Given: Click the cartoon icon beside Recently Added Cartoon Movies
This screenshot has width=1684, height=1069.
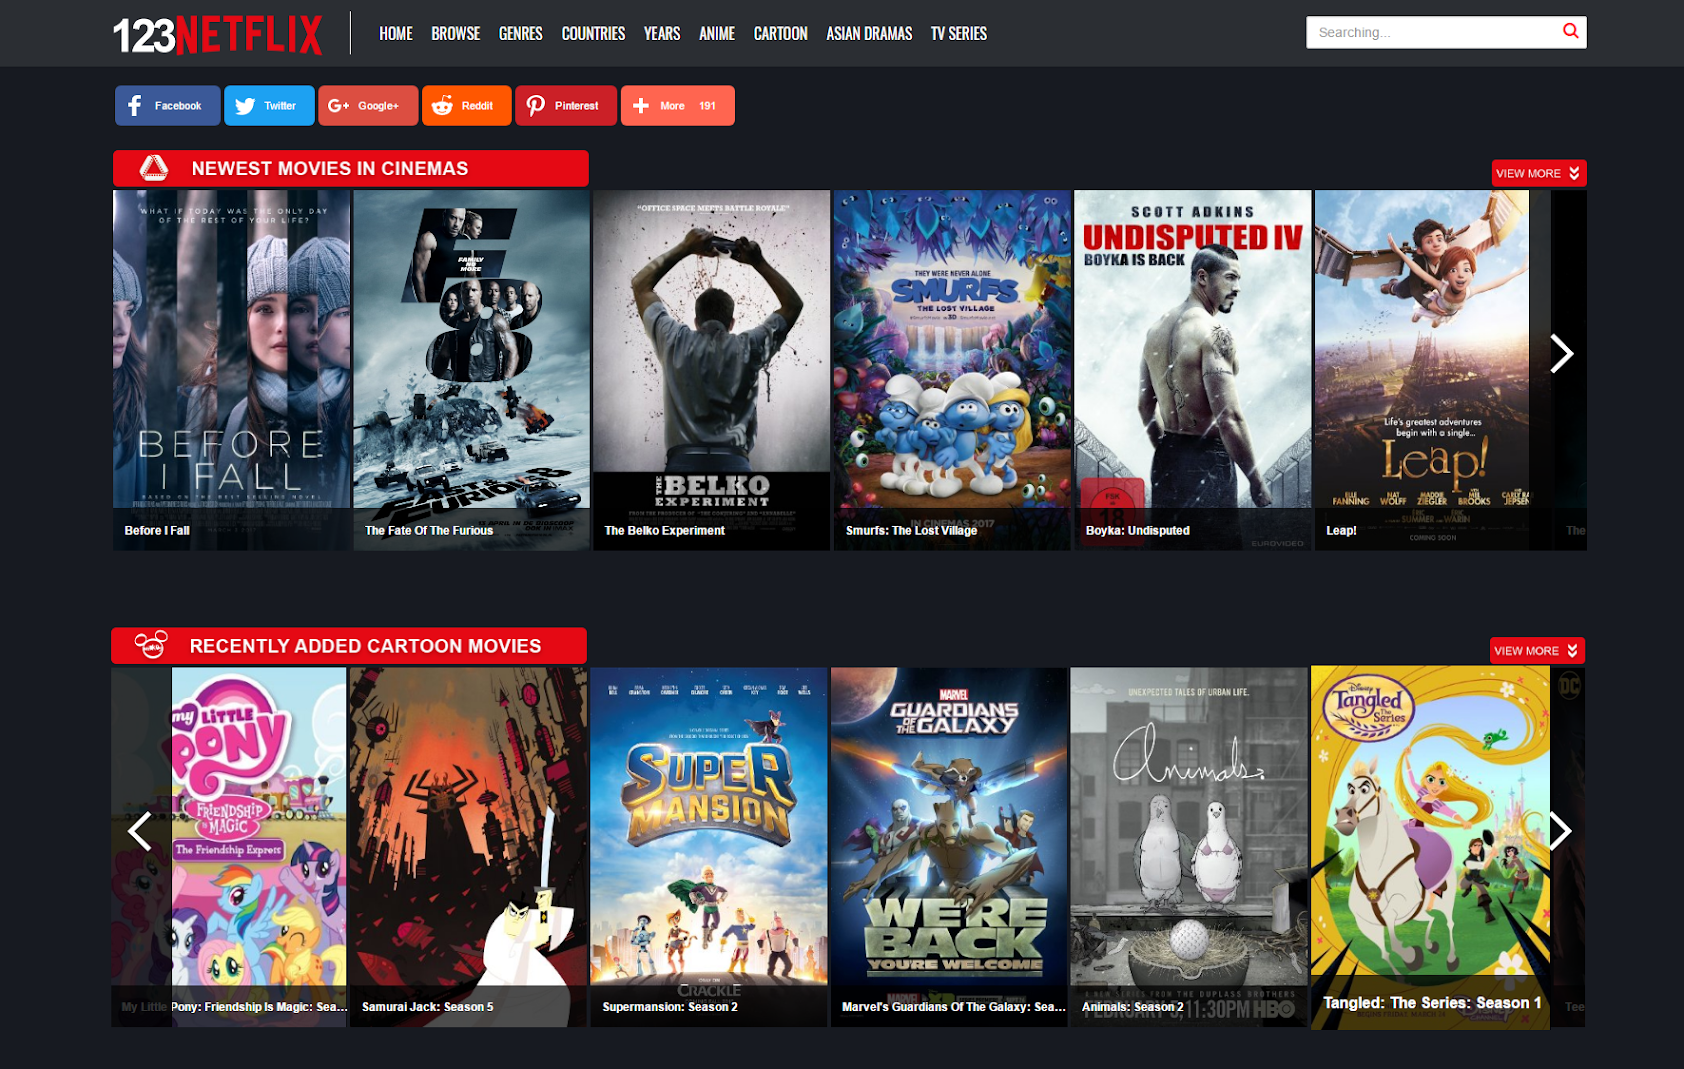Looking at the screenshot, I should tap(152, 645).
